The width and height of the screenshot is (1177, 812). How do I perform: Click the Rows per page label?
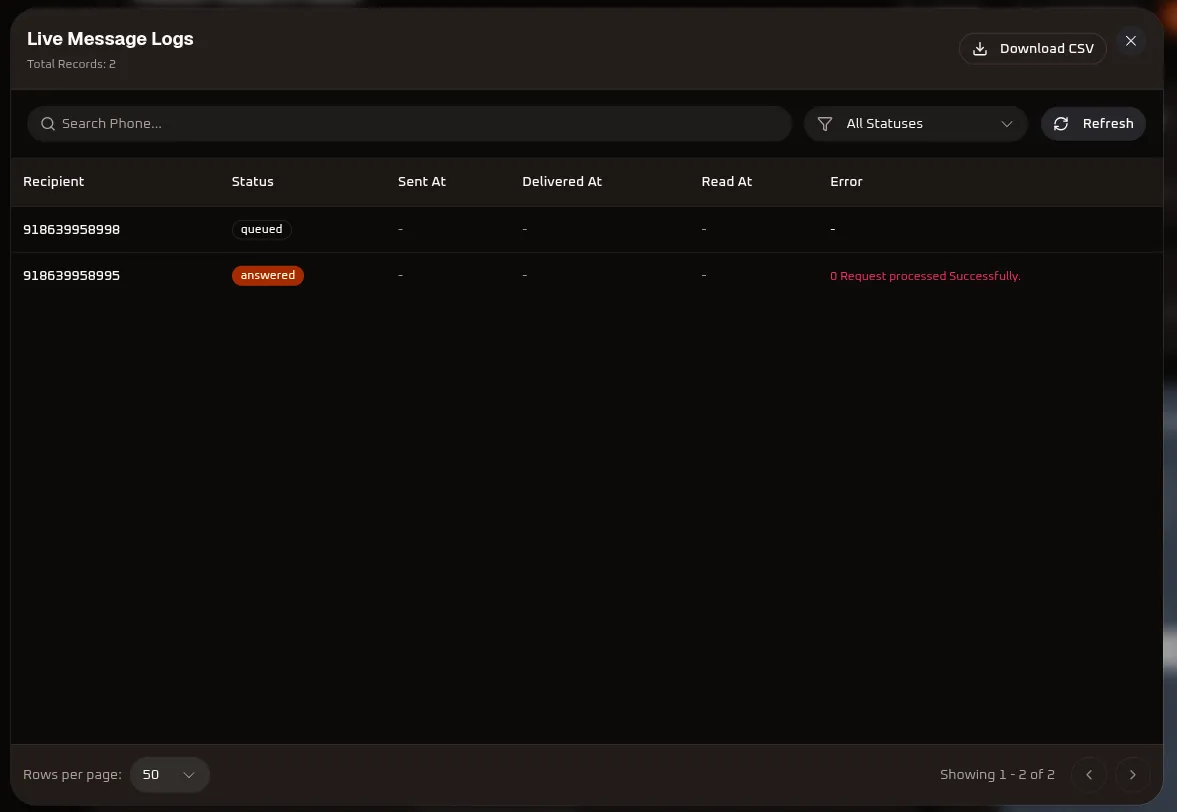[x=72, y=774]
